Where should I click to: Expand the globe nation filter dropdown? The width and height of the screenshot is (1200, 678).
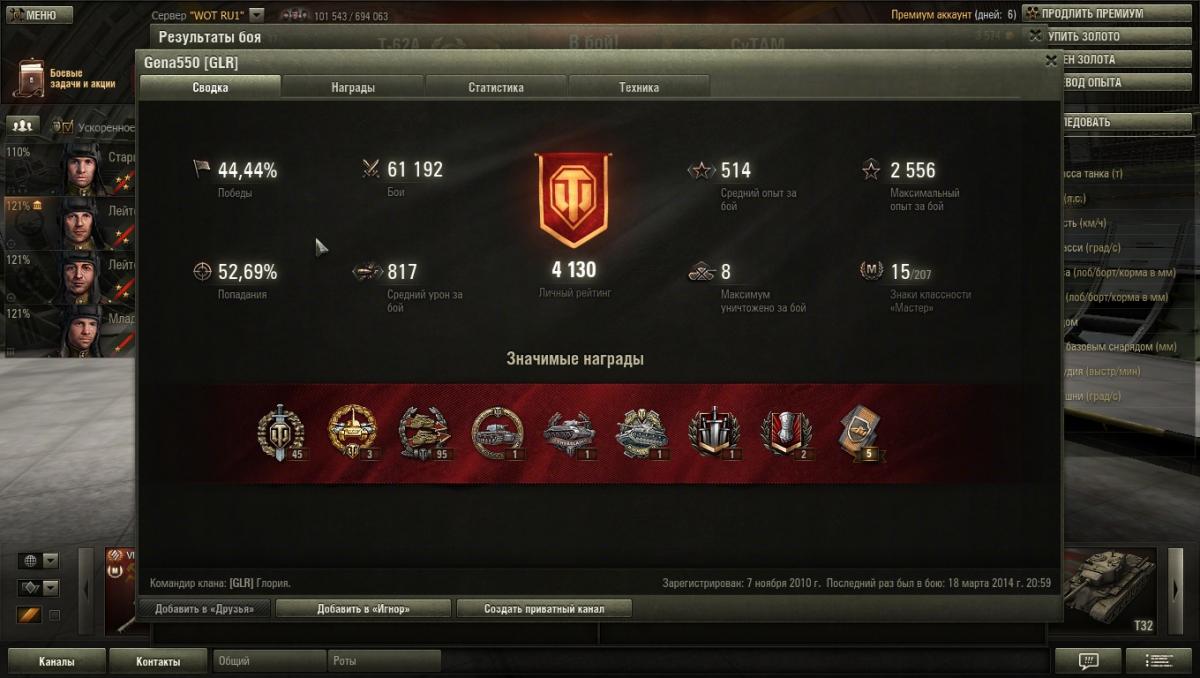(38, 560)
